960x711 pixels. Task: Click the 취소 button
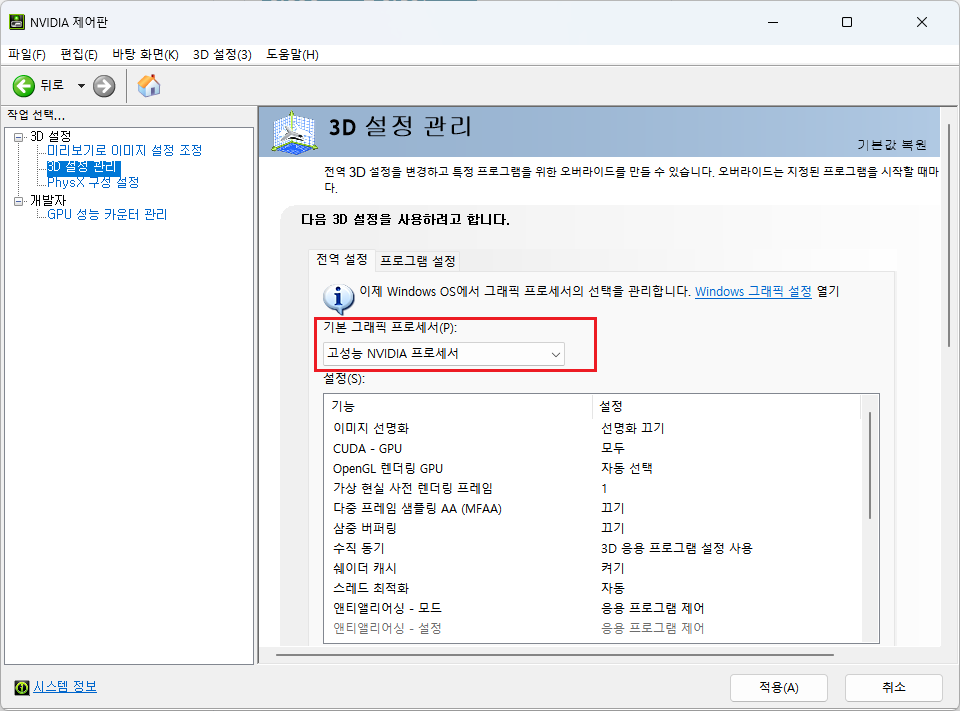(893, 688)
